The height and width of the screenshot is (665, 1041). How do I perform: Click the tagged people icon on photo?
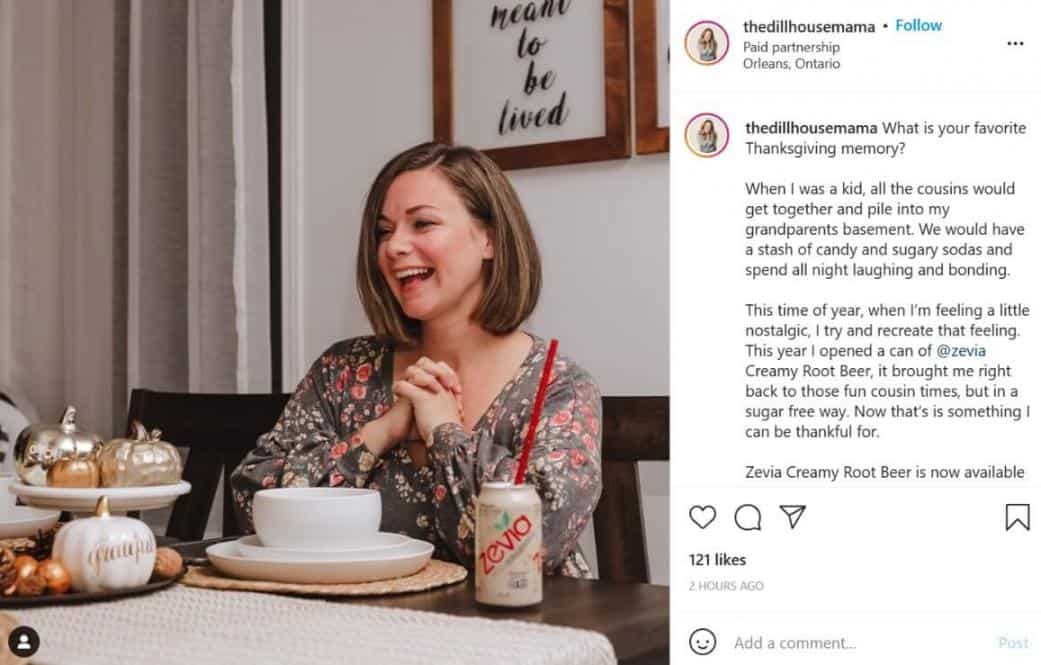coord(24,641)
